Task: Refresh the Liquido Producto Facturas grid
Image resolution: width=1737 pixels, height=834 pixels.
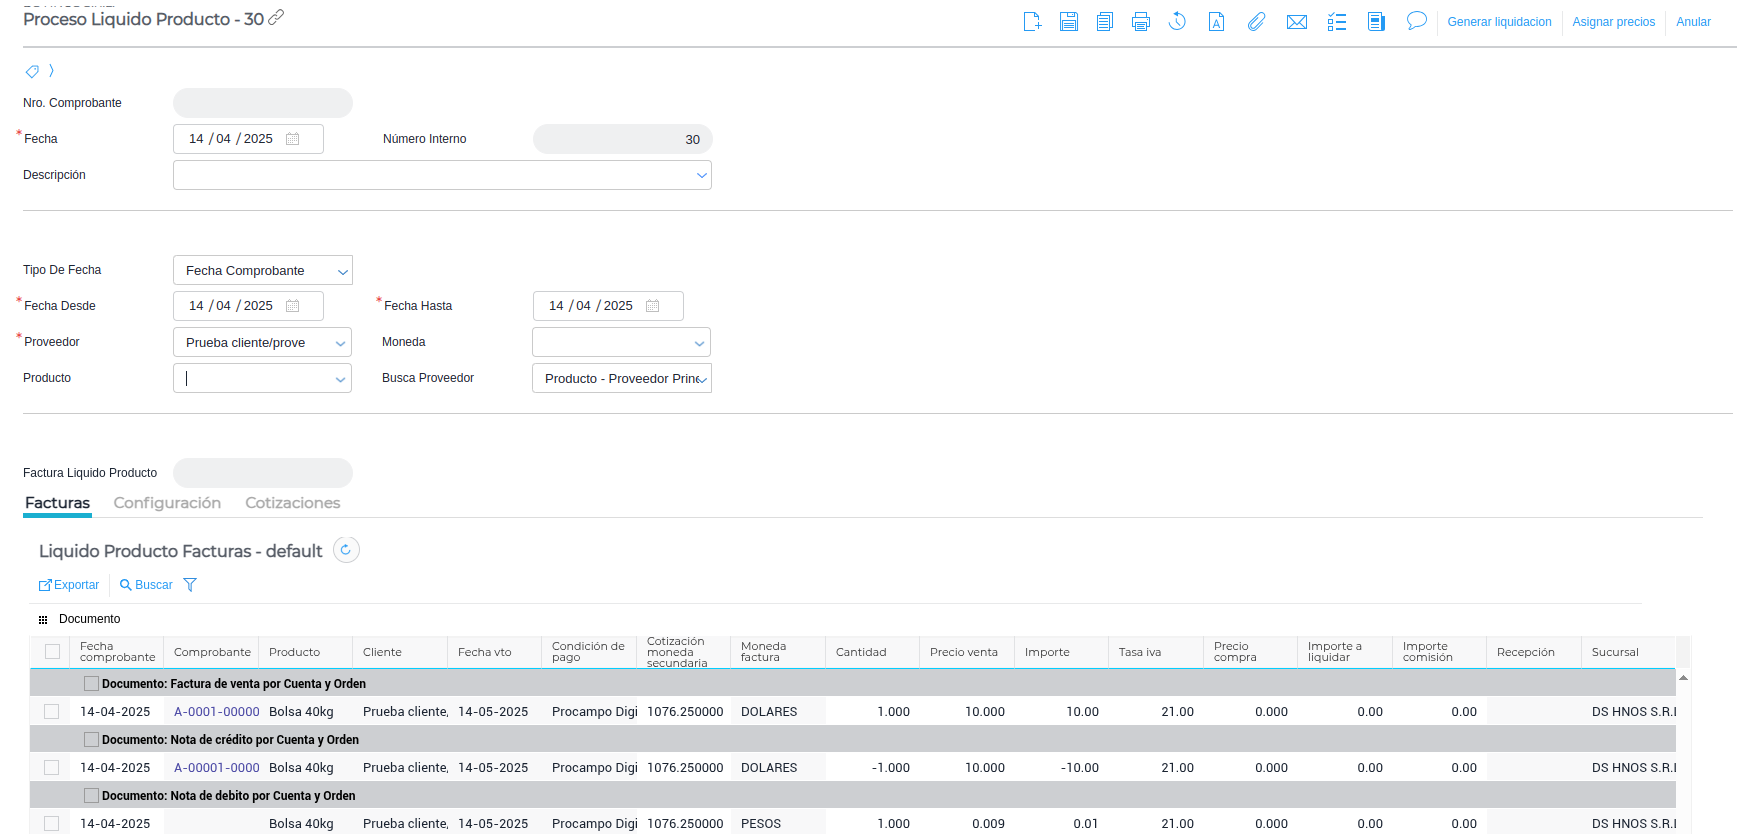Action: pos(346,550)
